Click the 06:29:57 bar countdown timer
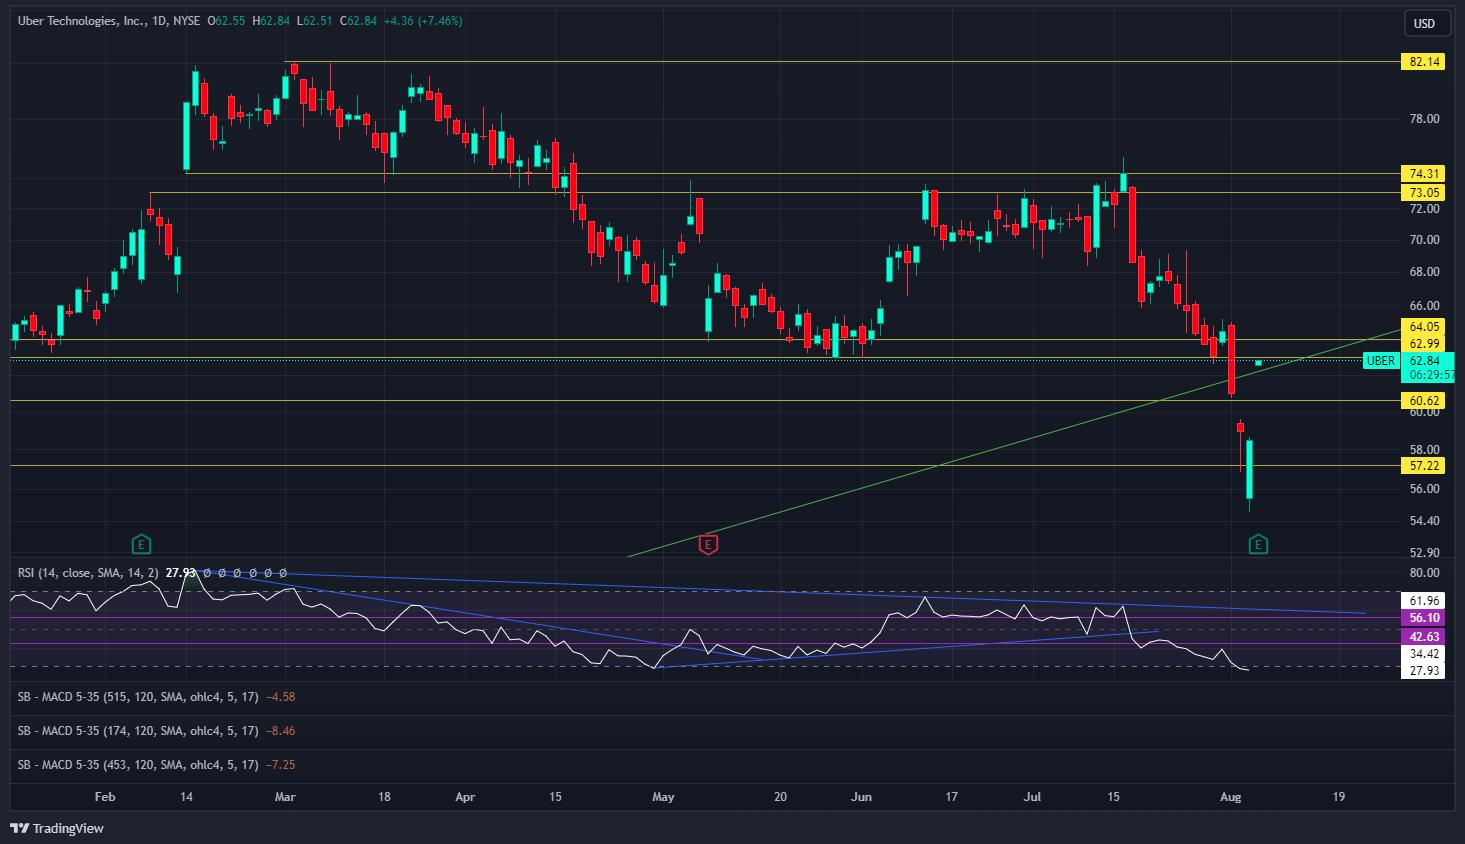1465x844 pixels. 1431,375
